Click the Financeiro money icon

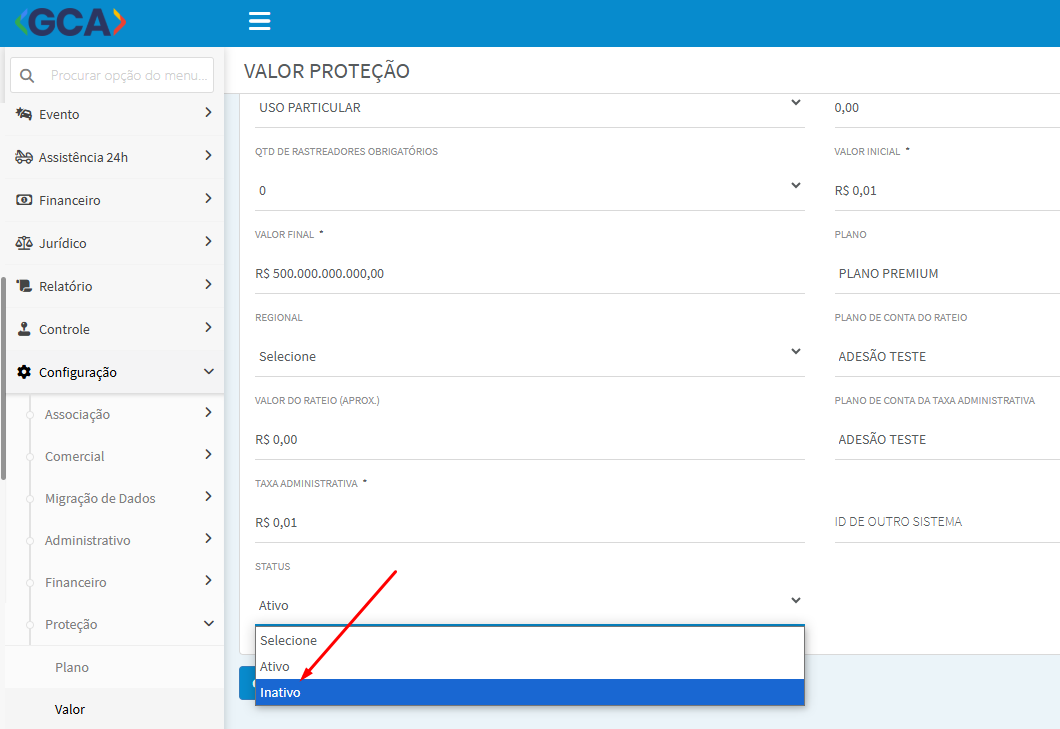[24, 199]
